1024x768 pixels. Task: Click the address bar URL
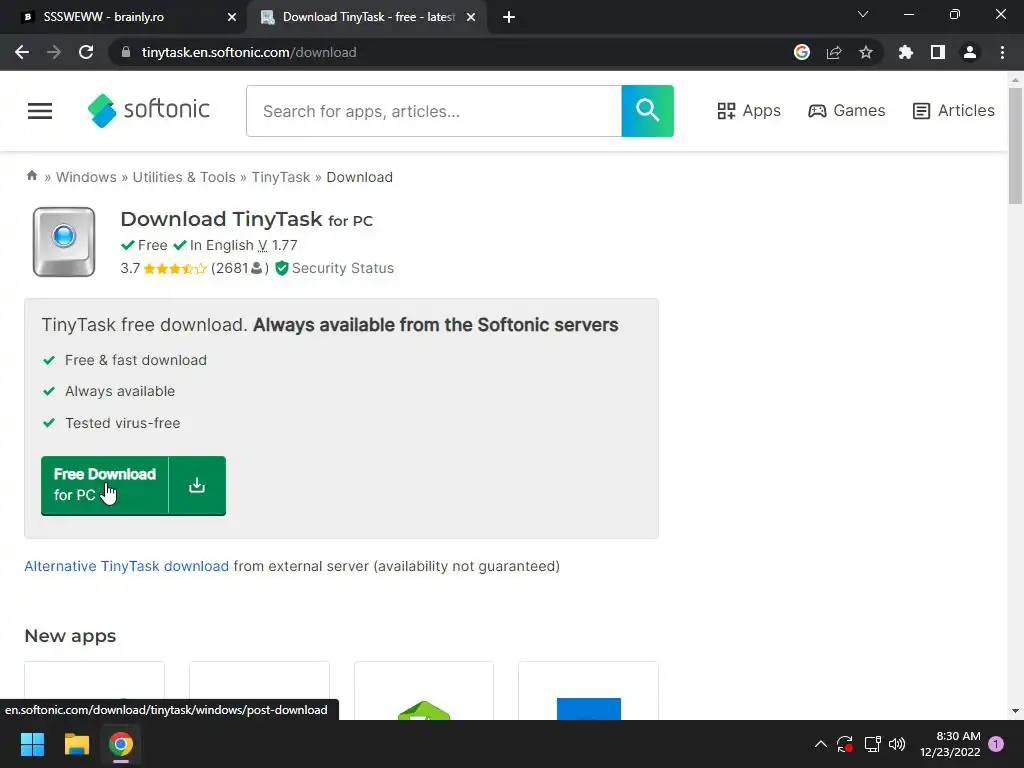[249, 52]
